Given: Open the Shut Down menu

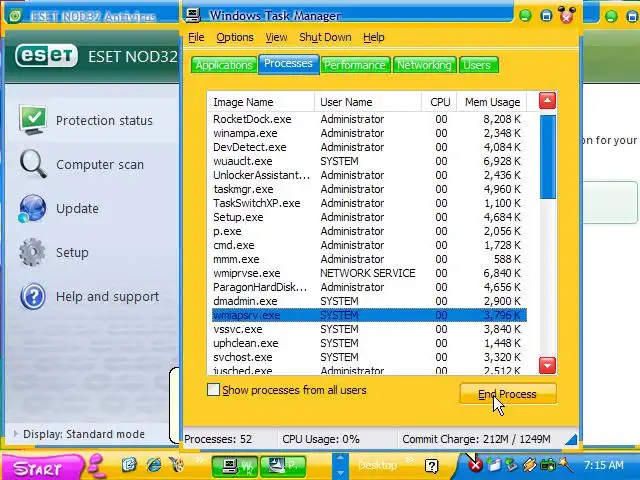Looking at the screenshot, I should (x=325, y=37).
